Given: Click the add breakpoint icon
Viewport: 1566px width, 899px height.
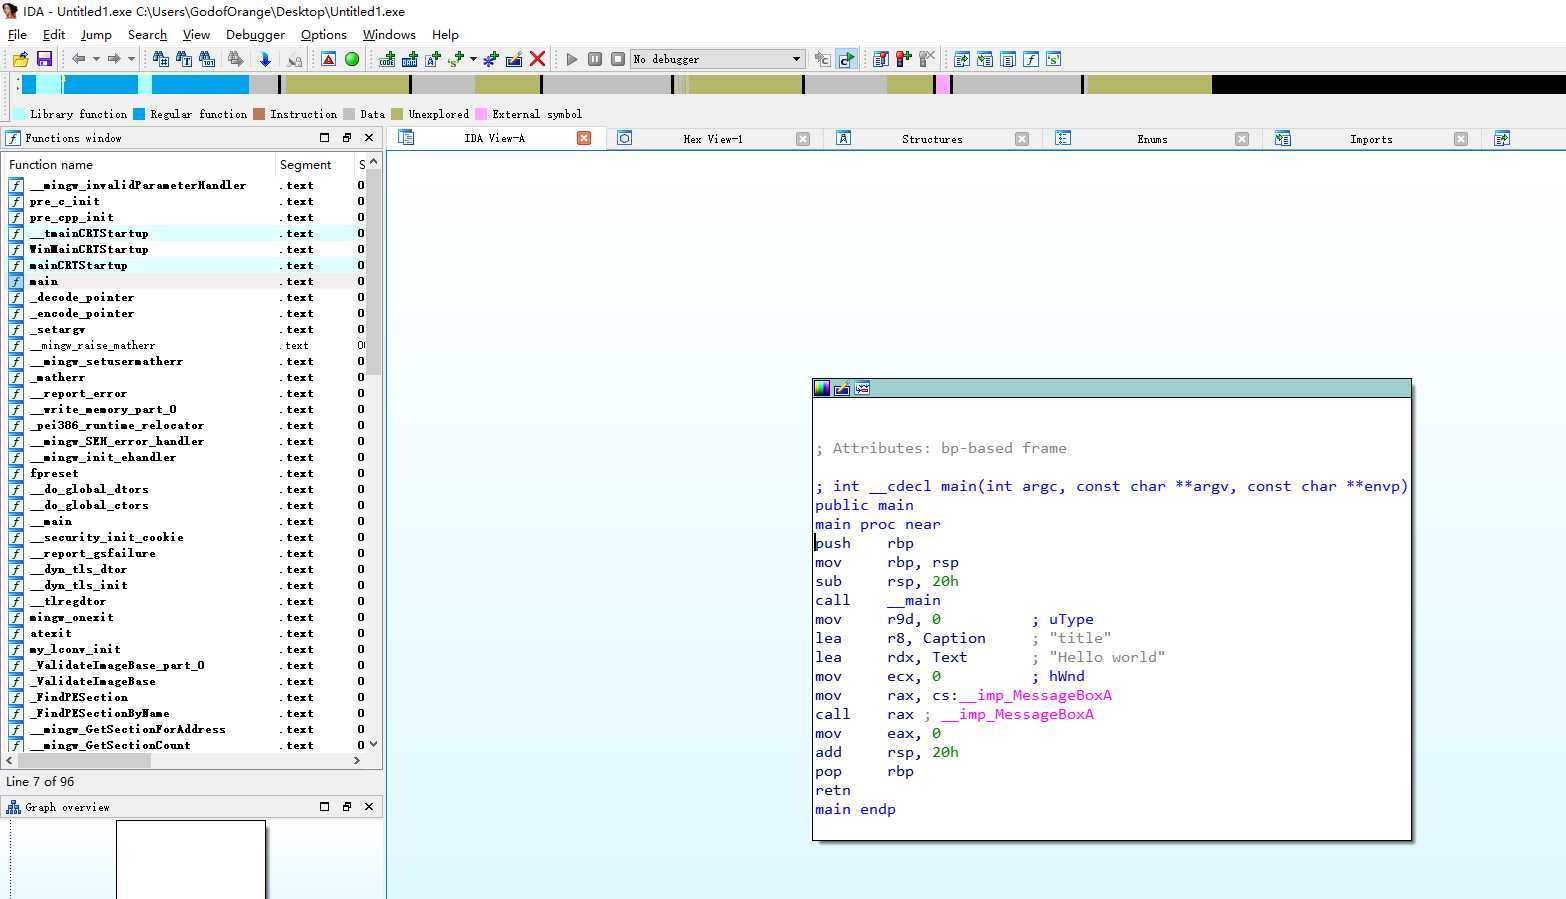Looking at the screenshot, I should (x=904, y=59).
